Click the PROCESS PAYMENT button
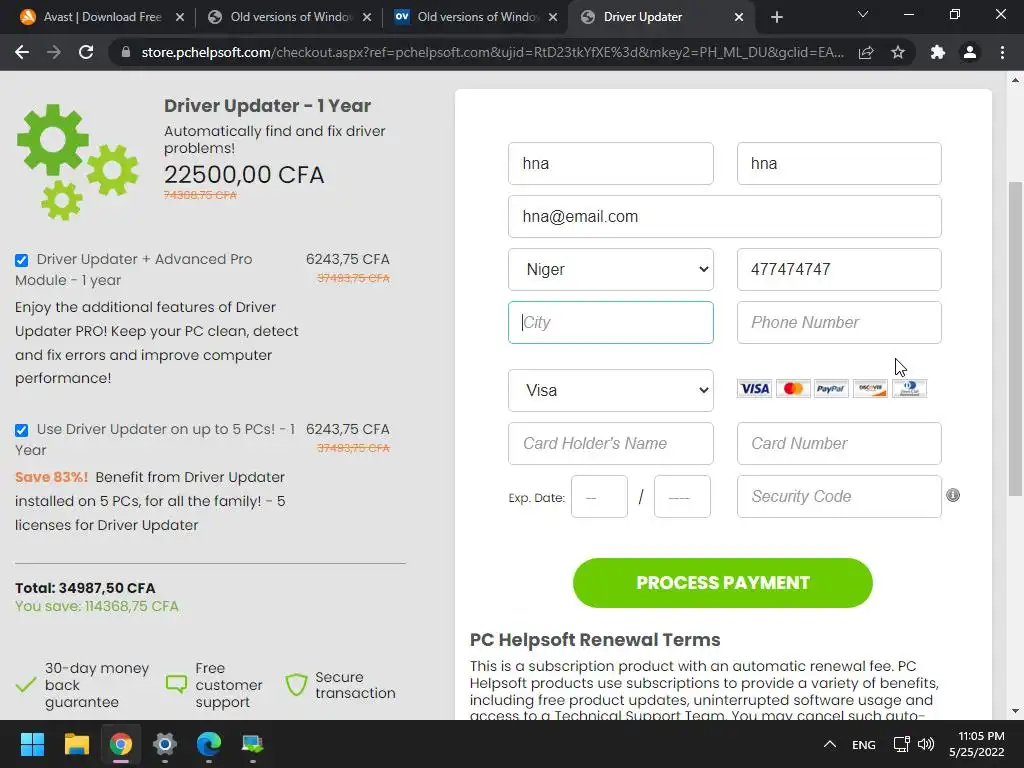The height and width of the screenshot is (768, 1024). coord(722,583)
